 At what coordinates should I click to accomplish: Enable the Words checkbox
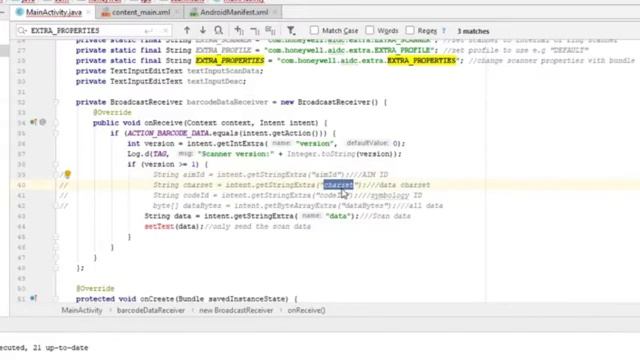point(369,30)
